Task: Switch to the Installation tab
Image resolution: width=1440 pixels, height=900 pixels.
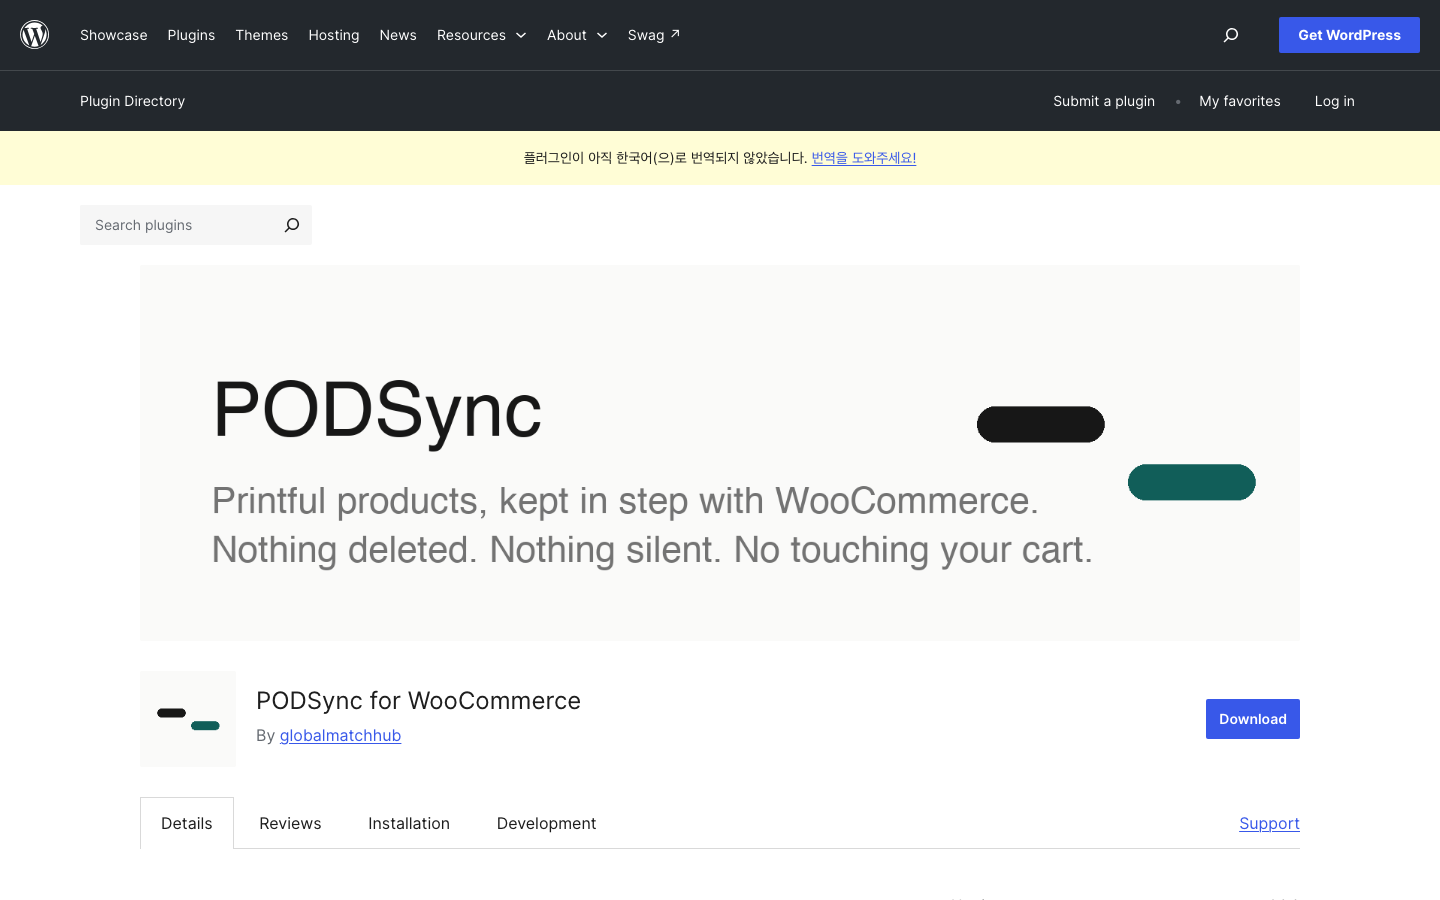Action: (409, 823)
